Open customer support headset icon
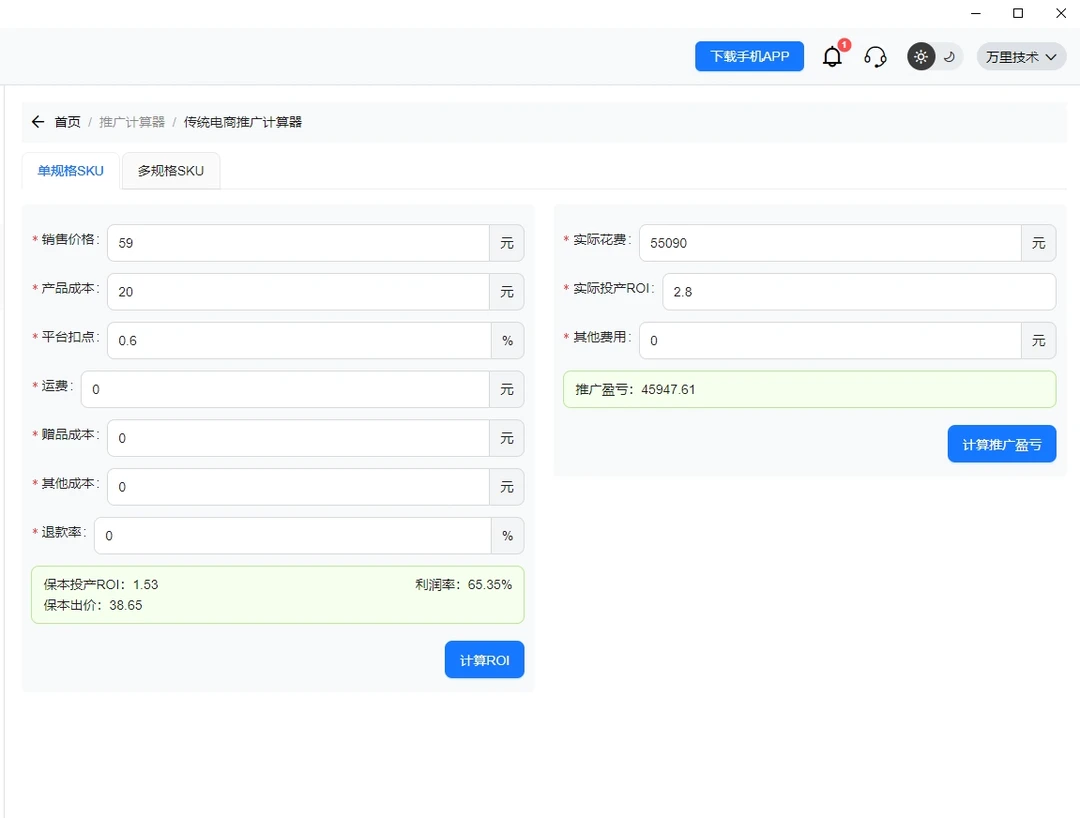This screenshot has width=1080, height=818. pos(875,57)
